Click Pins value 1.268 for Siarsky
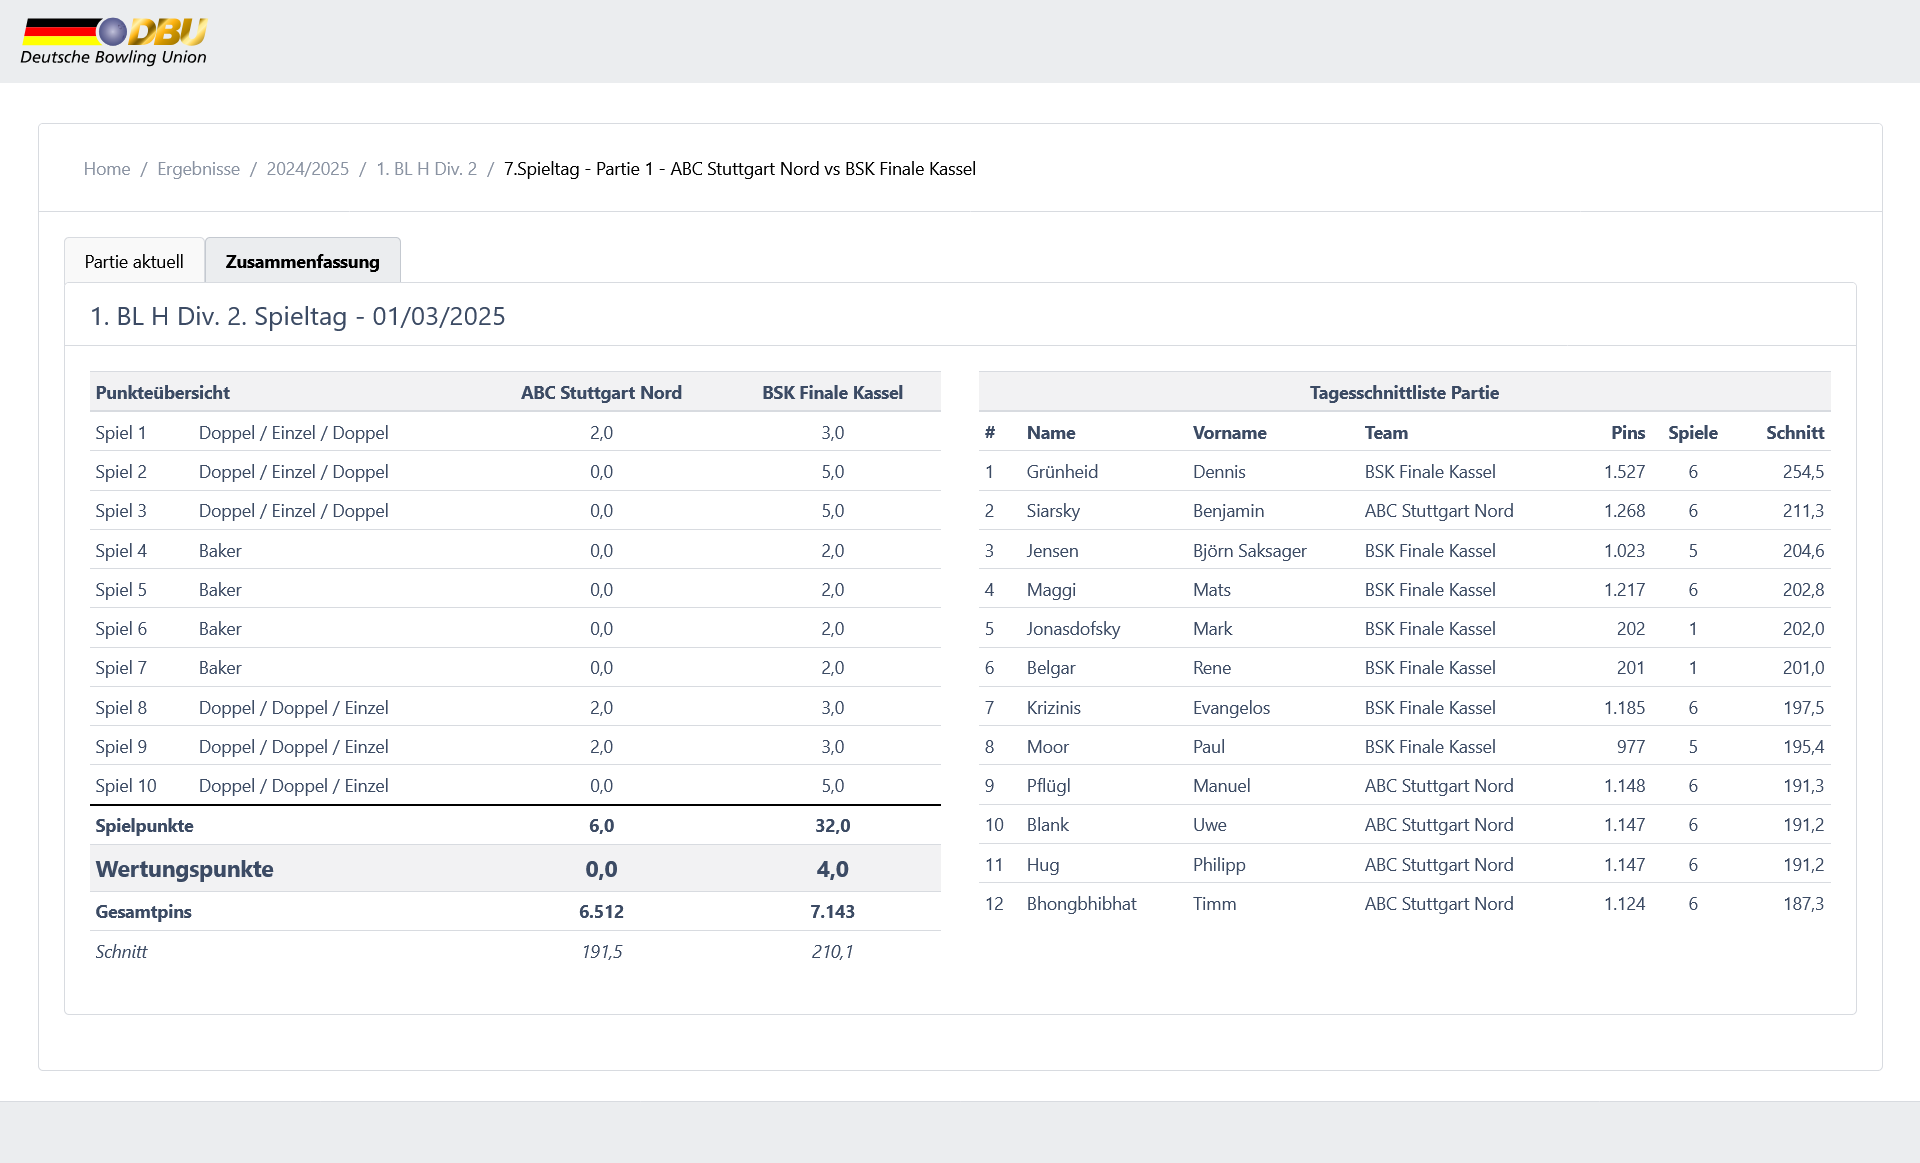The width and height of the screenshot is (1920, 1163). pyautogui.click(x=1625, y=511)
